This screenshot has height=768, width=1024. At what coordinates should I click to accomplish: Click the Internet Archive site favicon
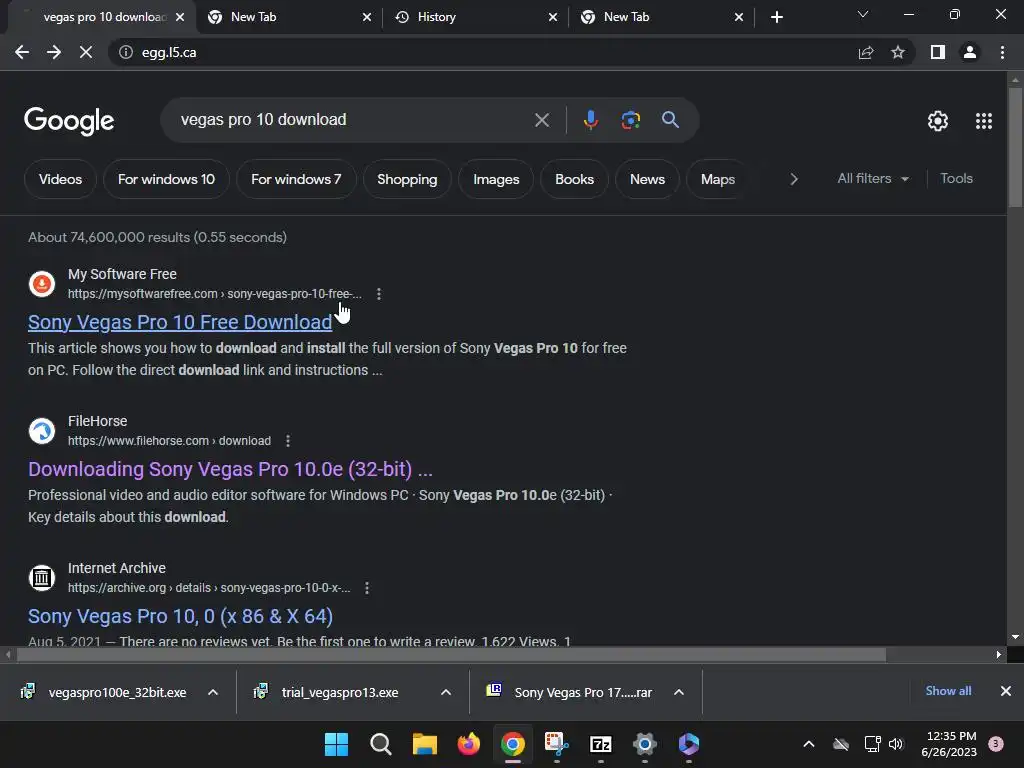click(42, 577)
